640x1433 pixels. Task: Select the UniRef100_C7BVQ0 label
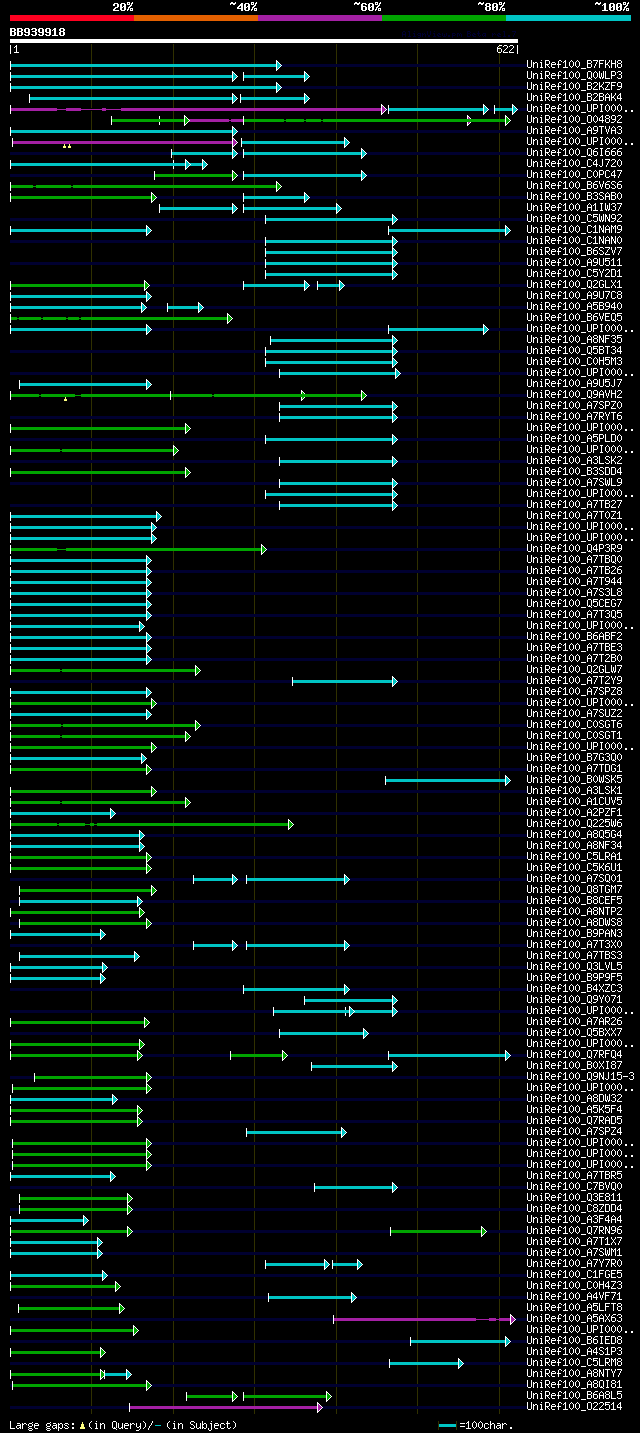click(x=574, y=1187)
